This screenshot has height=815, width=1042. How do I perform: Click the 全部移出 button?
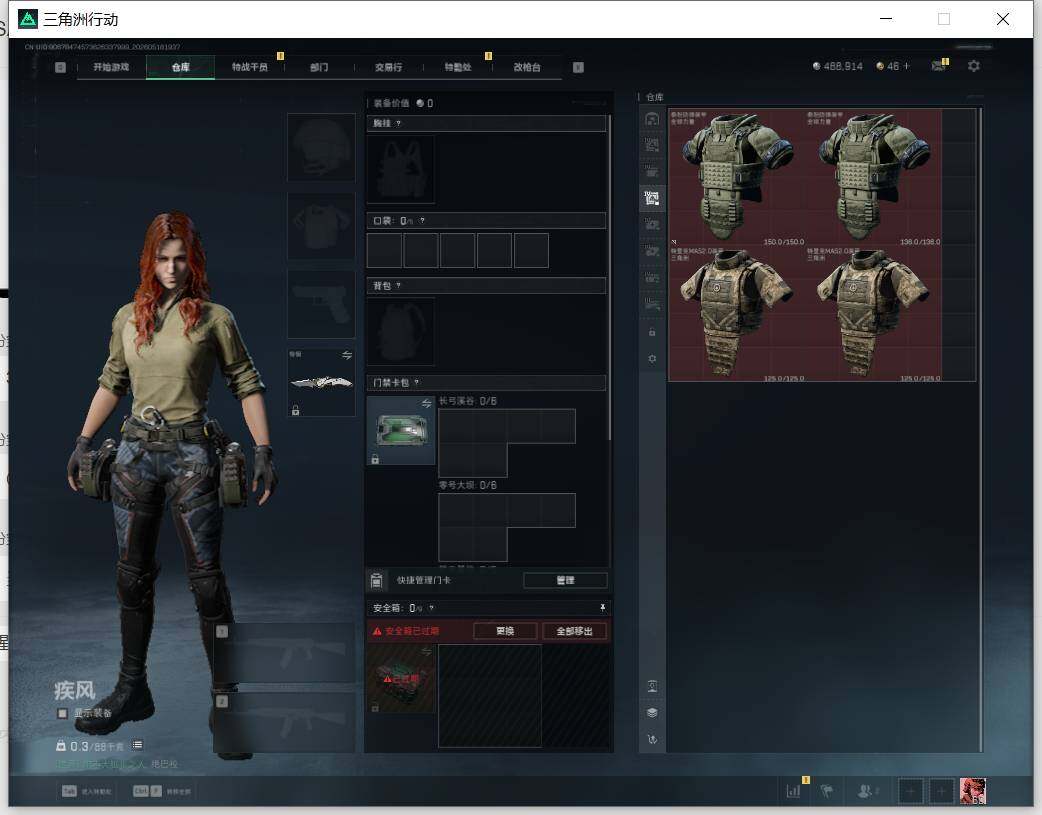tap(574, 631)
